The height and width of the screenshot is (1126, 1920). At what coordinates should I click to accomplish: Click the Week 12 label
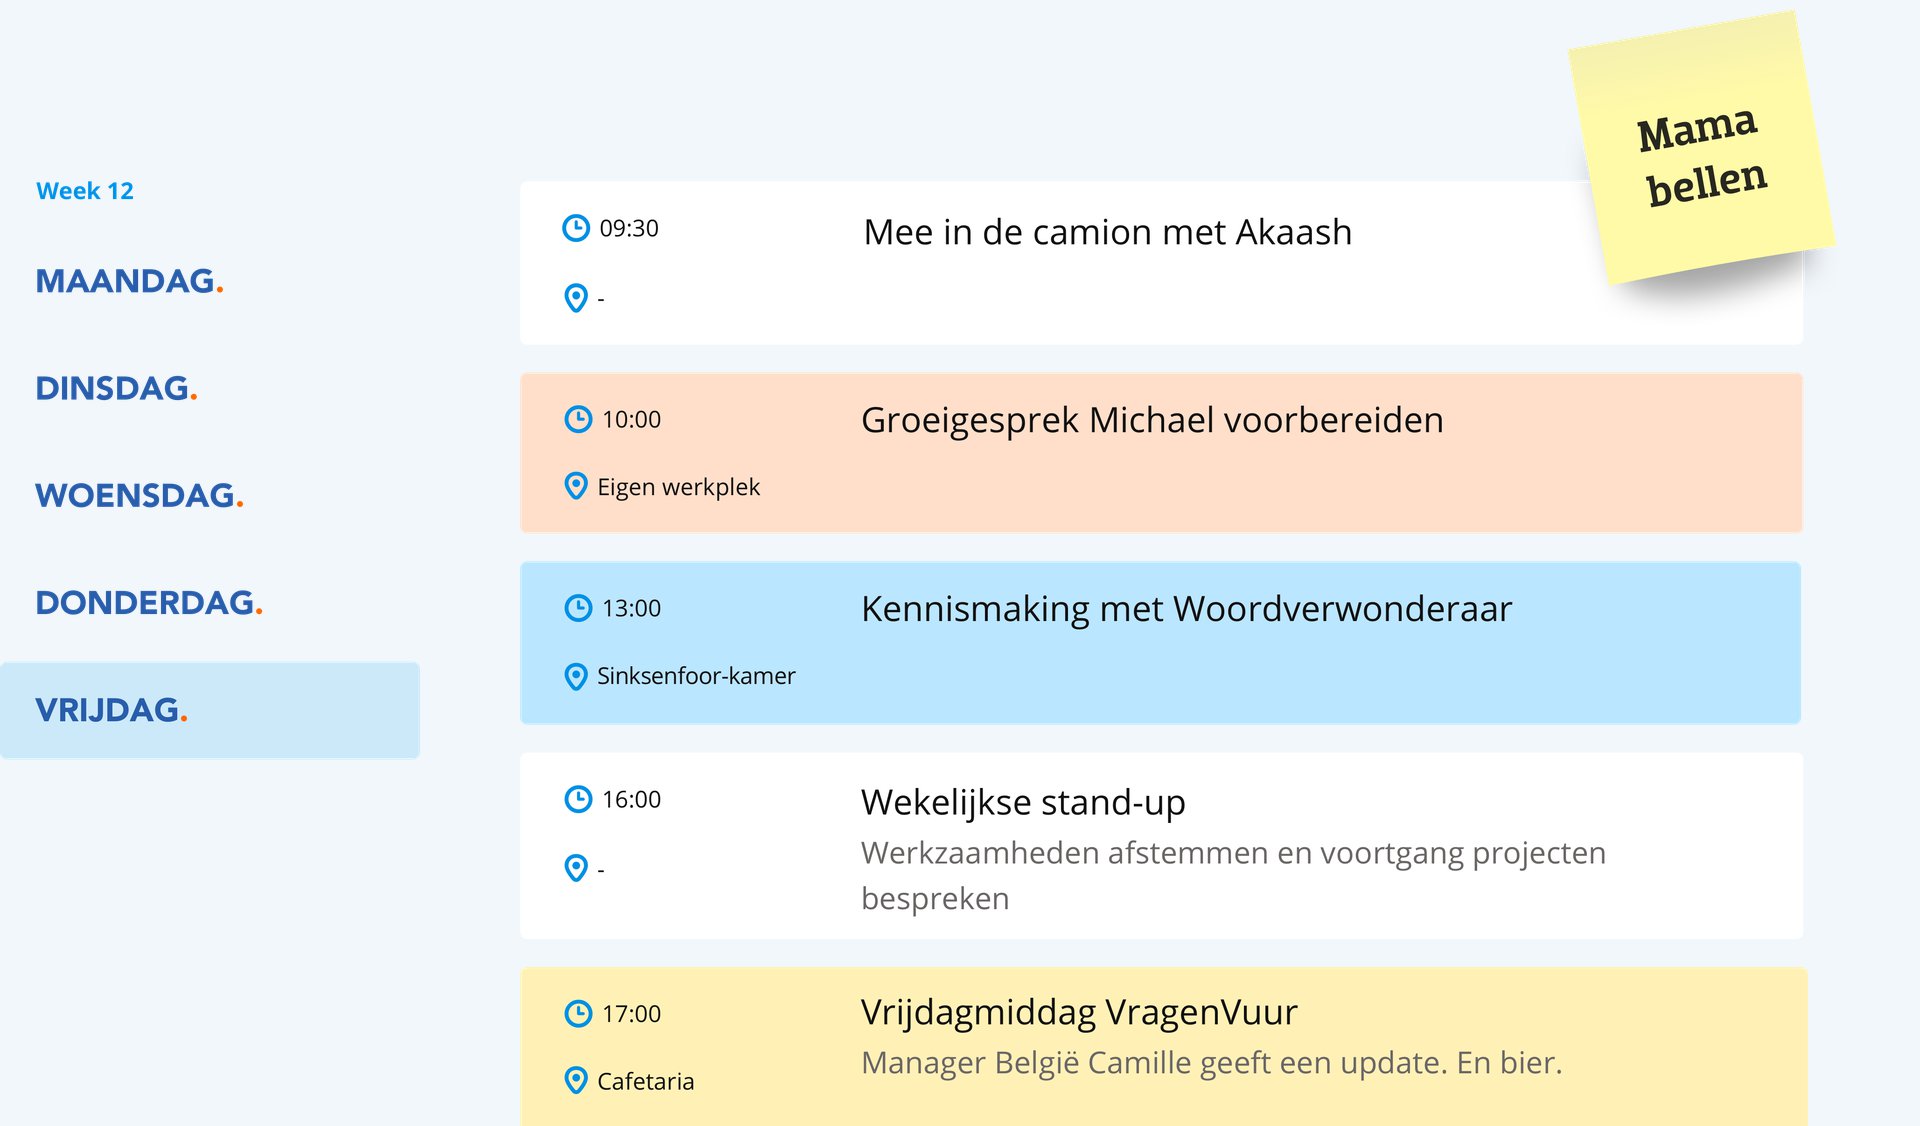[85, 191]
